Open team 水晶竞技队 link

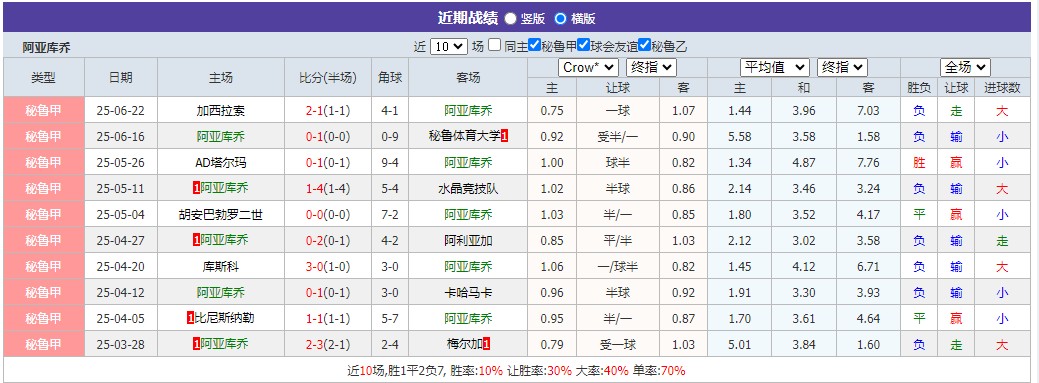coord(468,188)
